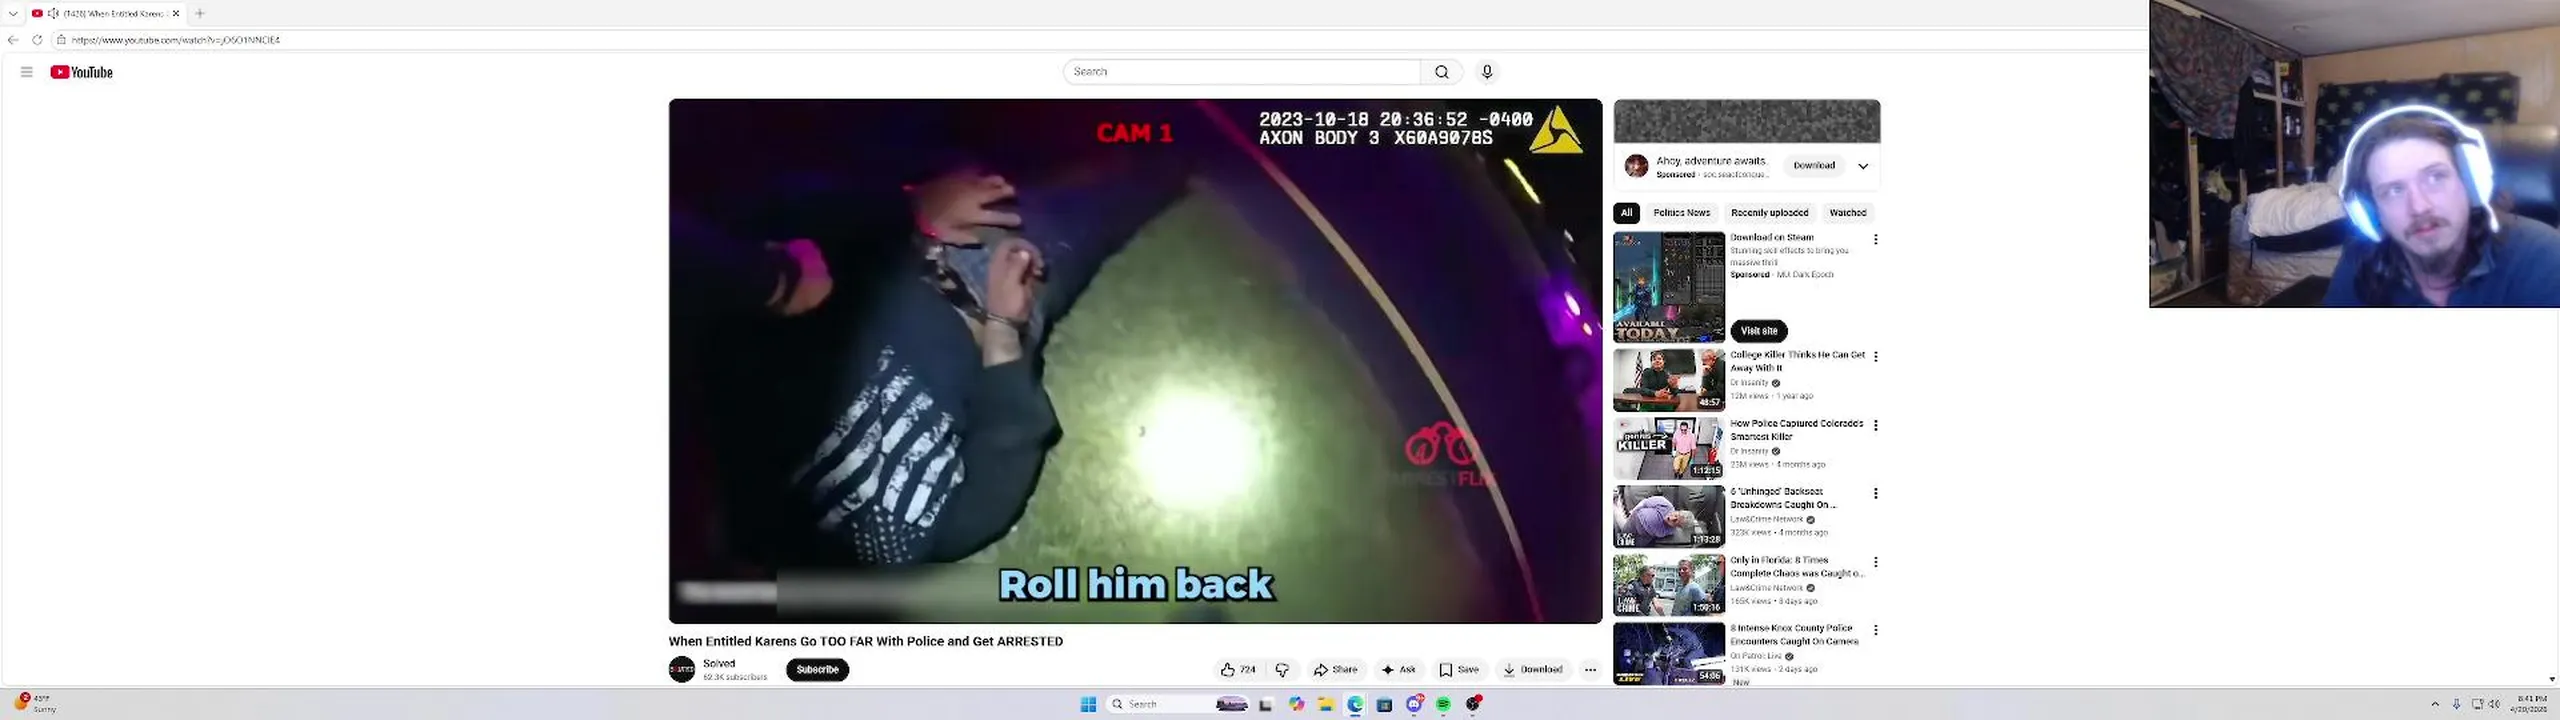Click the sponsored ad Download button
2560x720 pixels.
click(1814, 166)
